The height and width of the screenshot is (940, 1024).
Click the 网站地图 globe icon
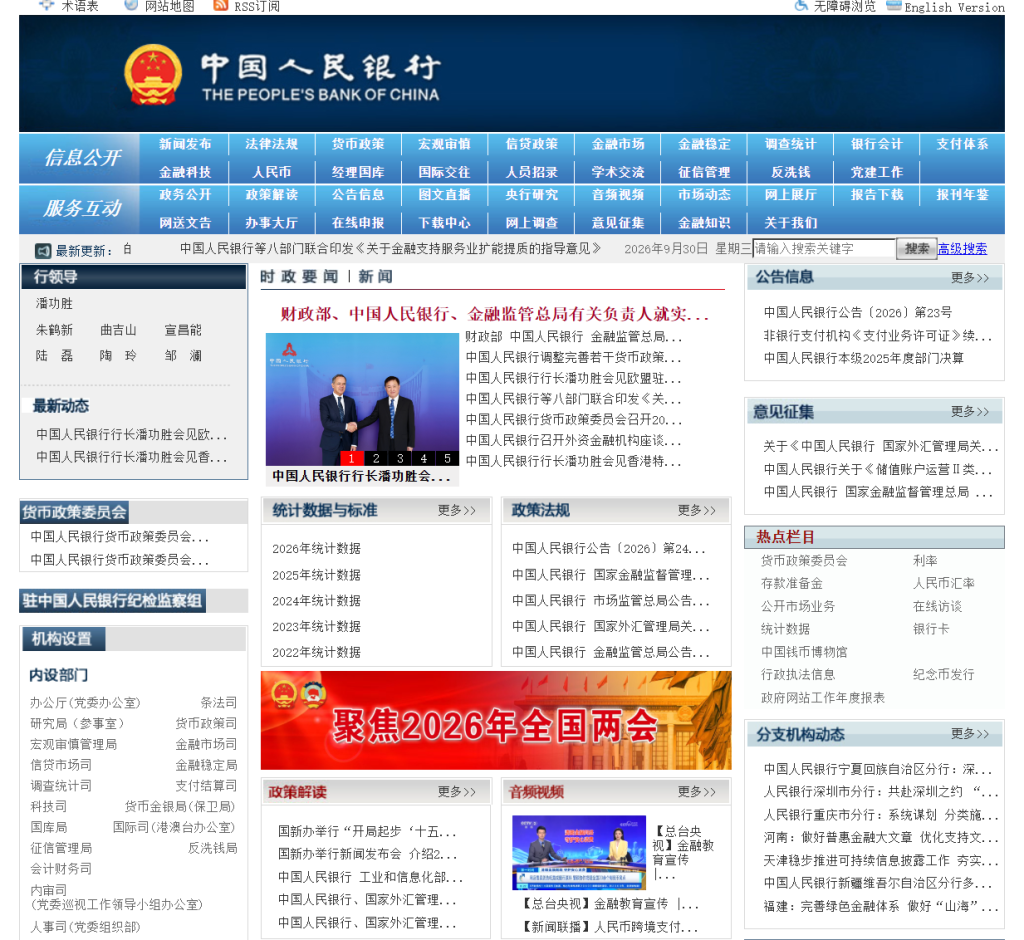[x=131, y=5]
